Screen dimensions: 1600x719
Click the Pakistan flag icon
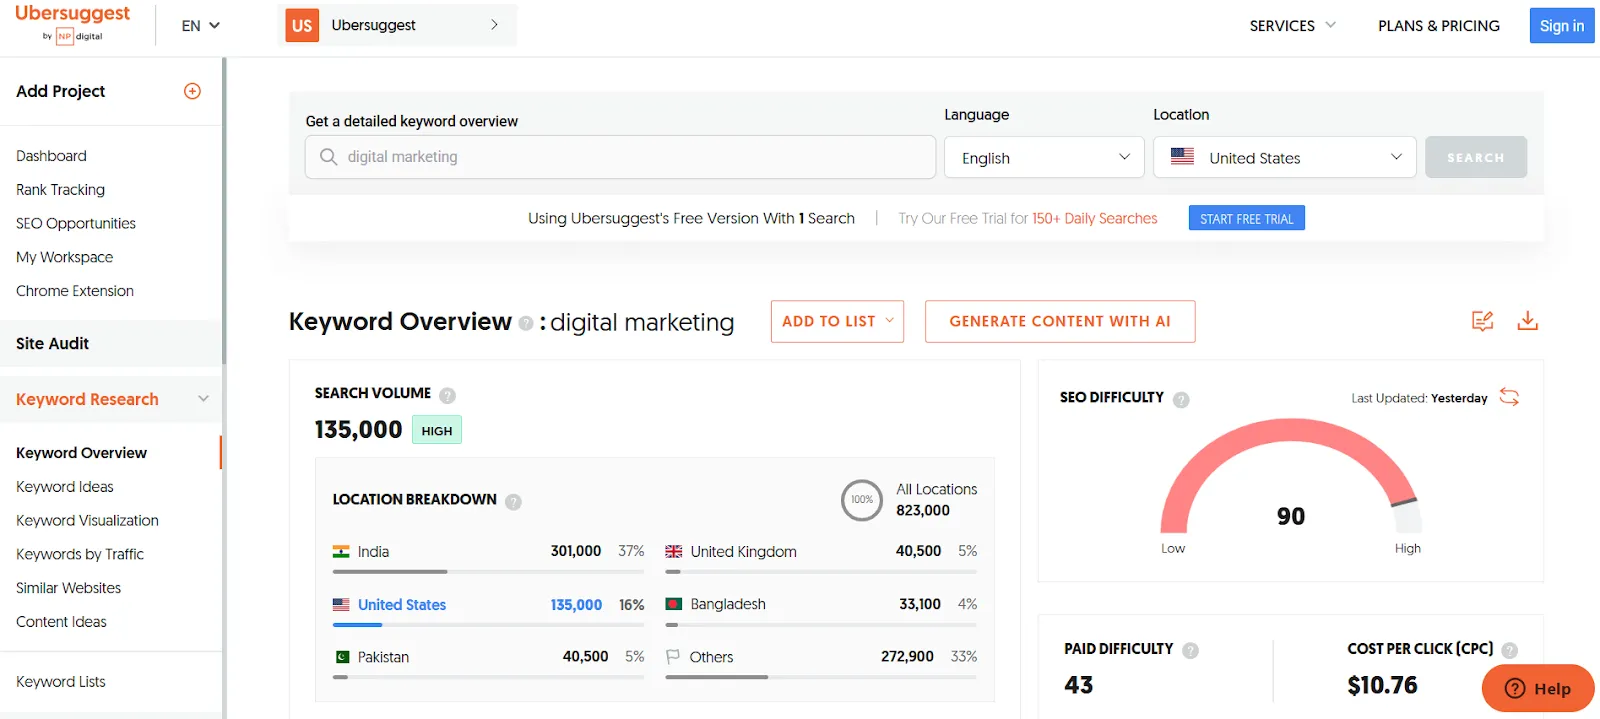[341, 657]
